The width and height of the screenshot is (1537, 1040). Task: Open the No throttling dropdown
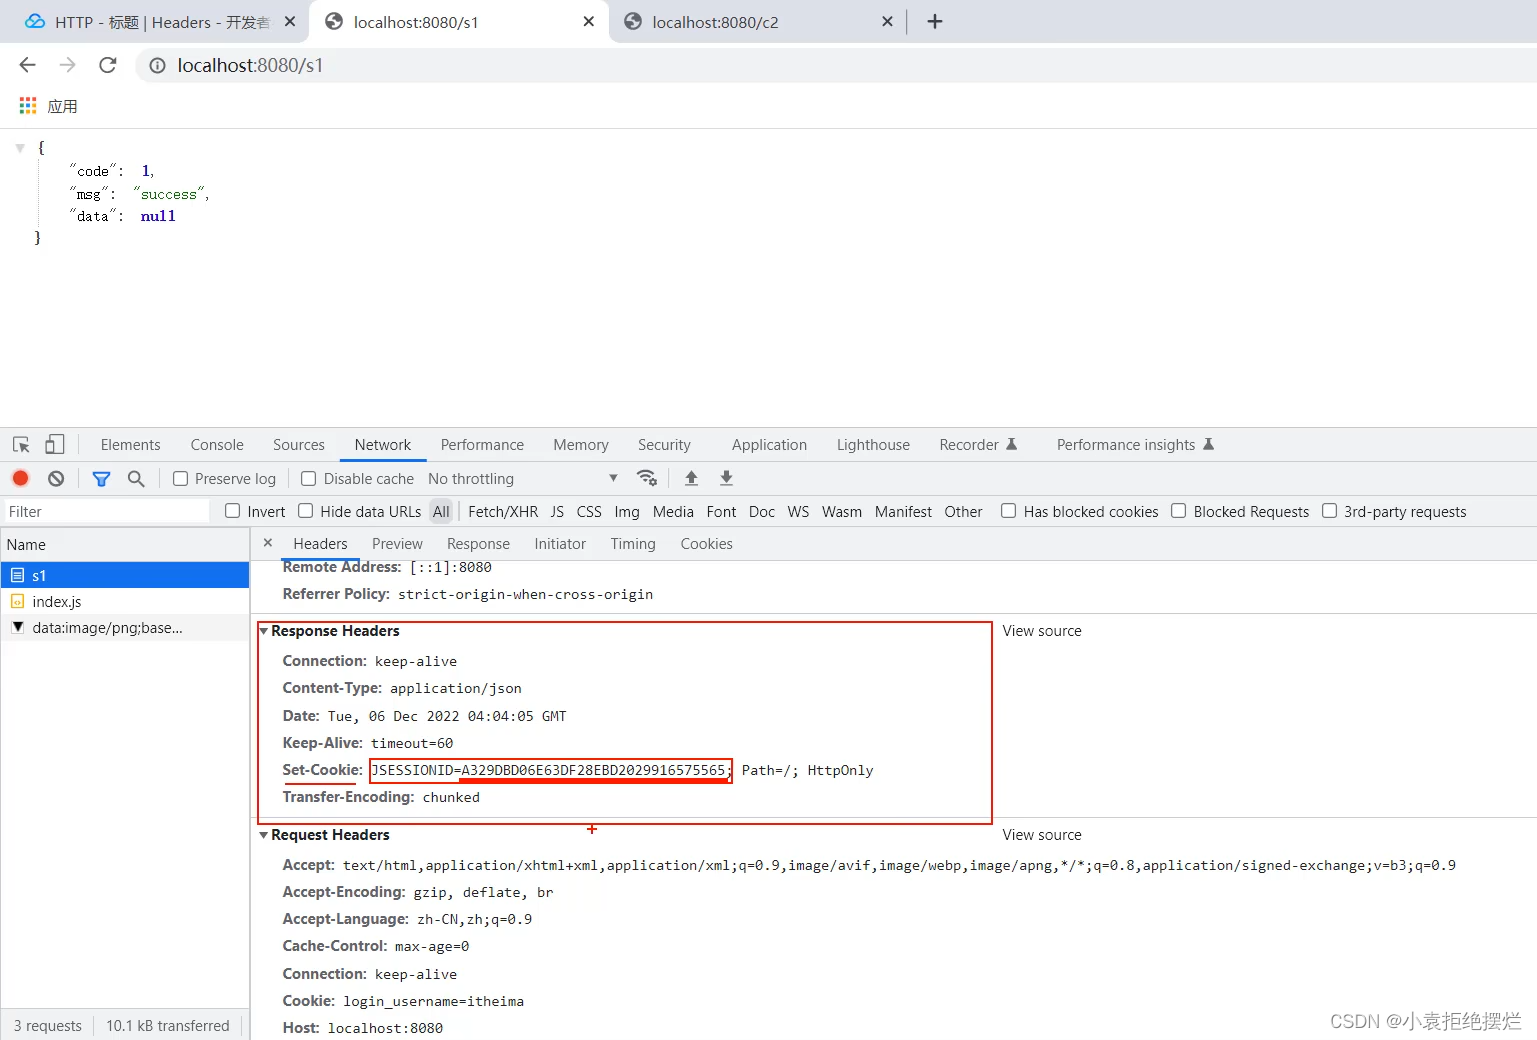pos(523,479)
